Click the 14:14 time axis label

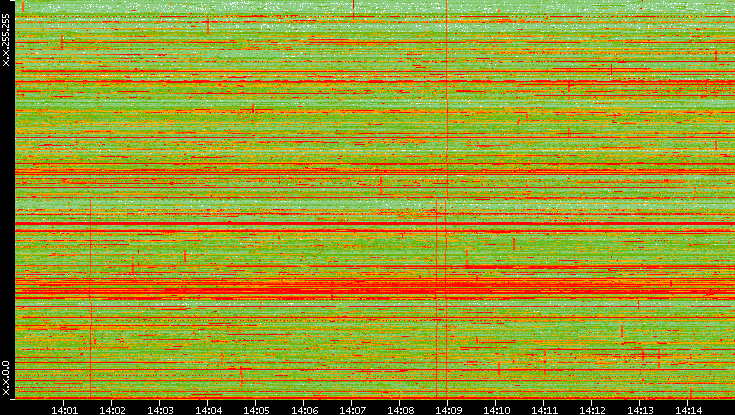(688, 410)
